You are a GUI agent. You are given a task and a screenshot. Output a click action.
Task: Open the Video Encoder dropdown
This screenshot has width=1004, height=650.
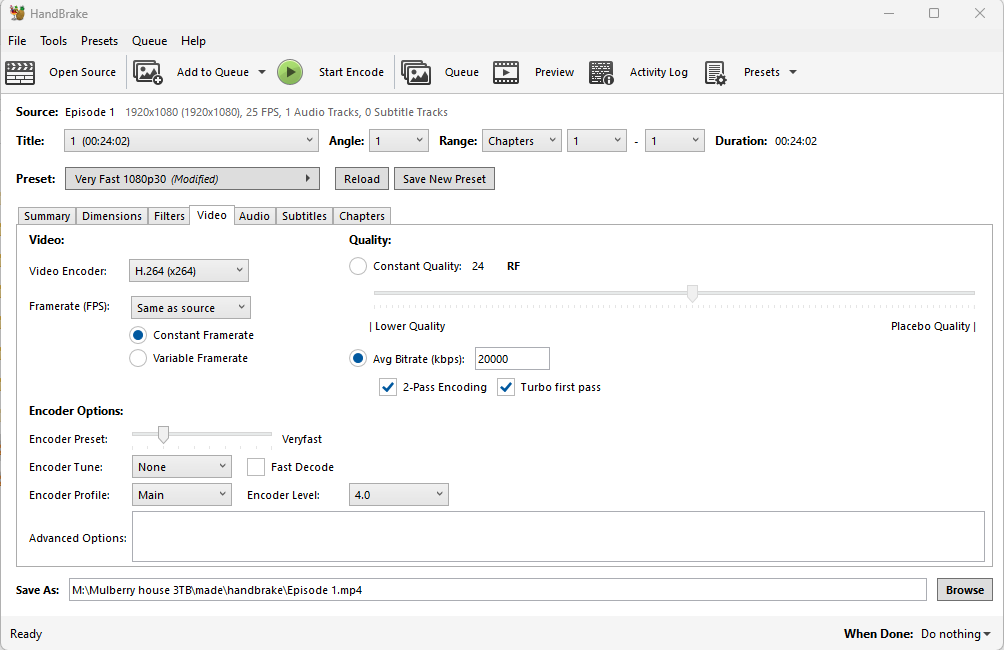click(x=189, y=271)
